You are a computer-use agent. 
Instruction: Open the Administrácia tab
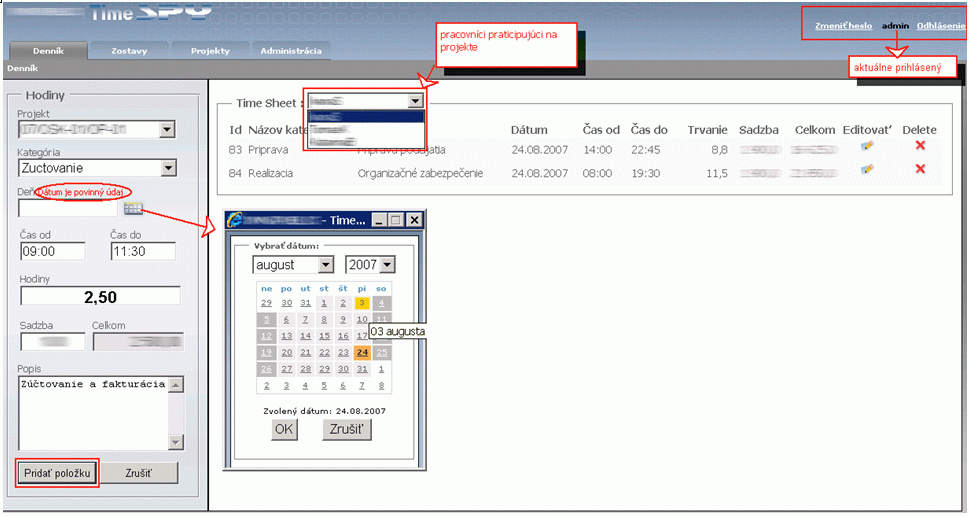click(x=291, y=51)
